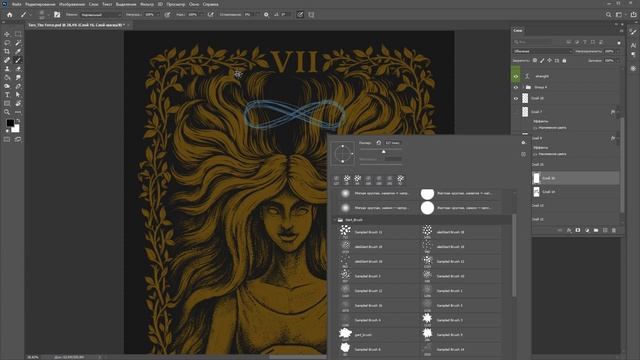
Task: Click the Home icon in the options bar
Action: click(9, 15)
